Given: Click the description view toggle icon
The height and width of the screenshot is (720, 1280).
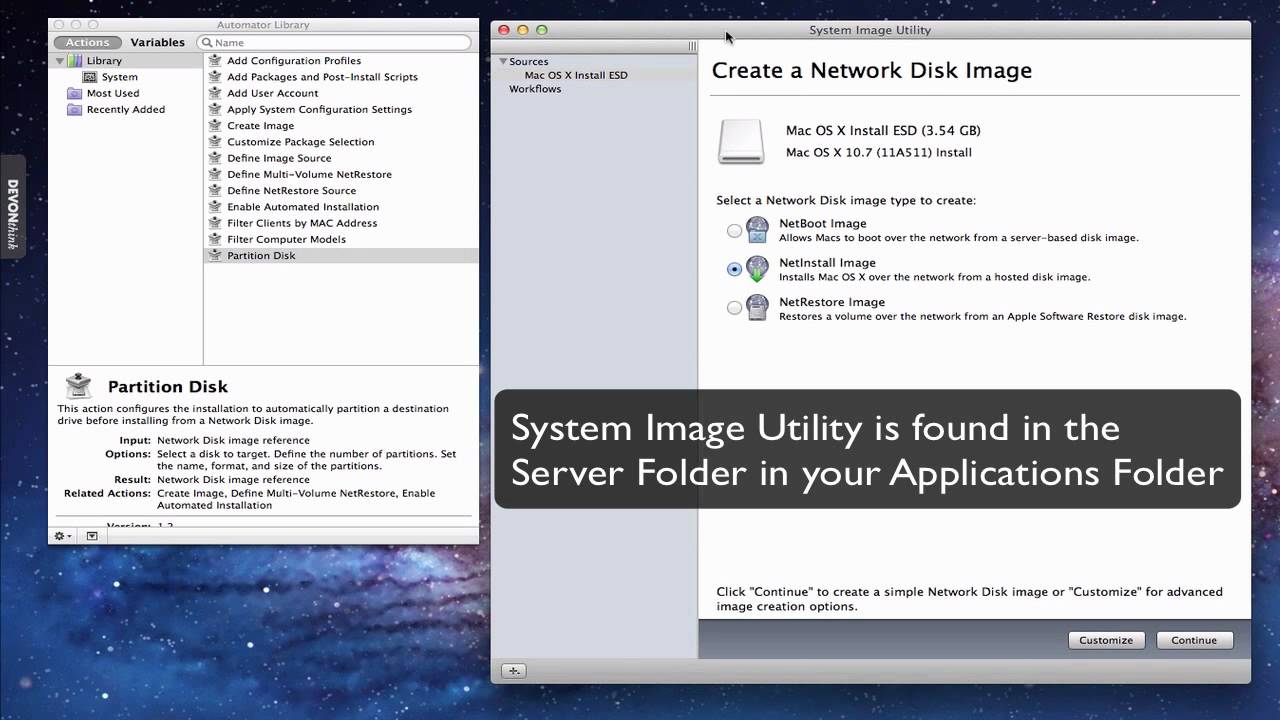Looking at the screenshot, I should coord(92,536).
